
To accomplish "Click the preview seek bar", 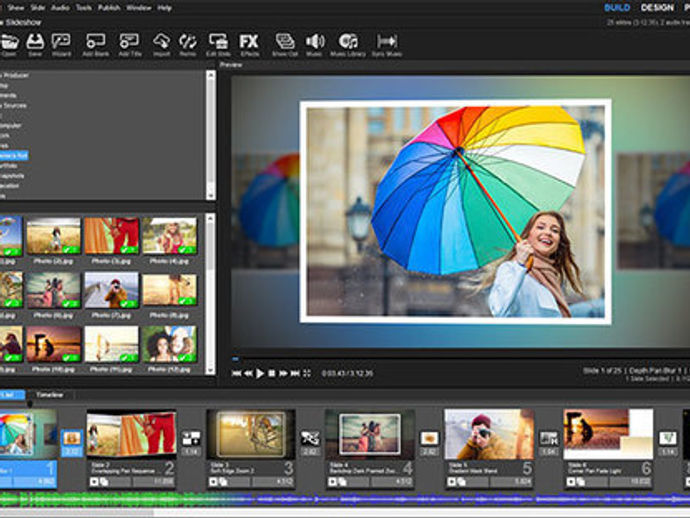I will point(460,359).
